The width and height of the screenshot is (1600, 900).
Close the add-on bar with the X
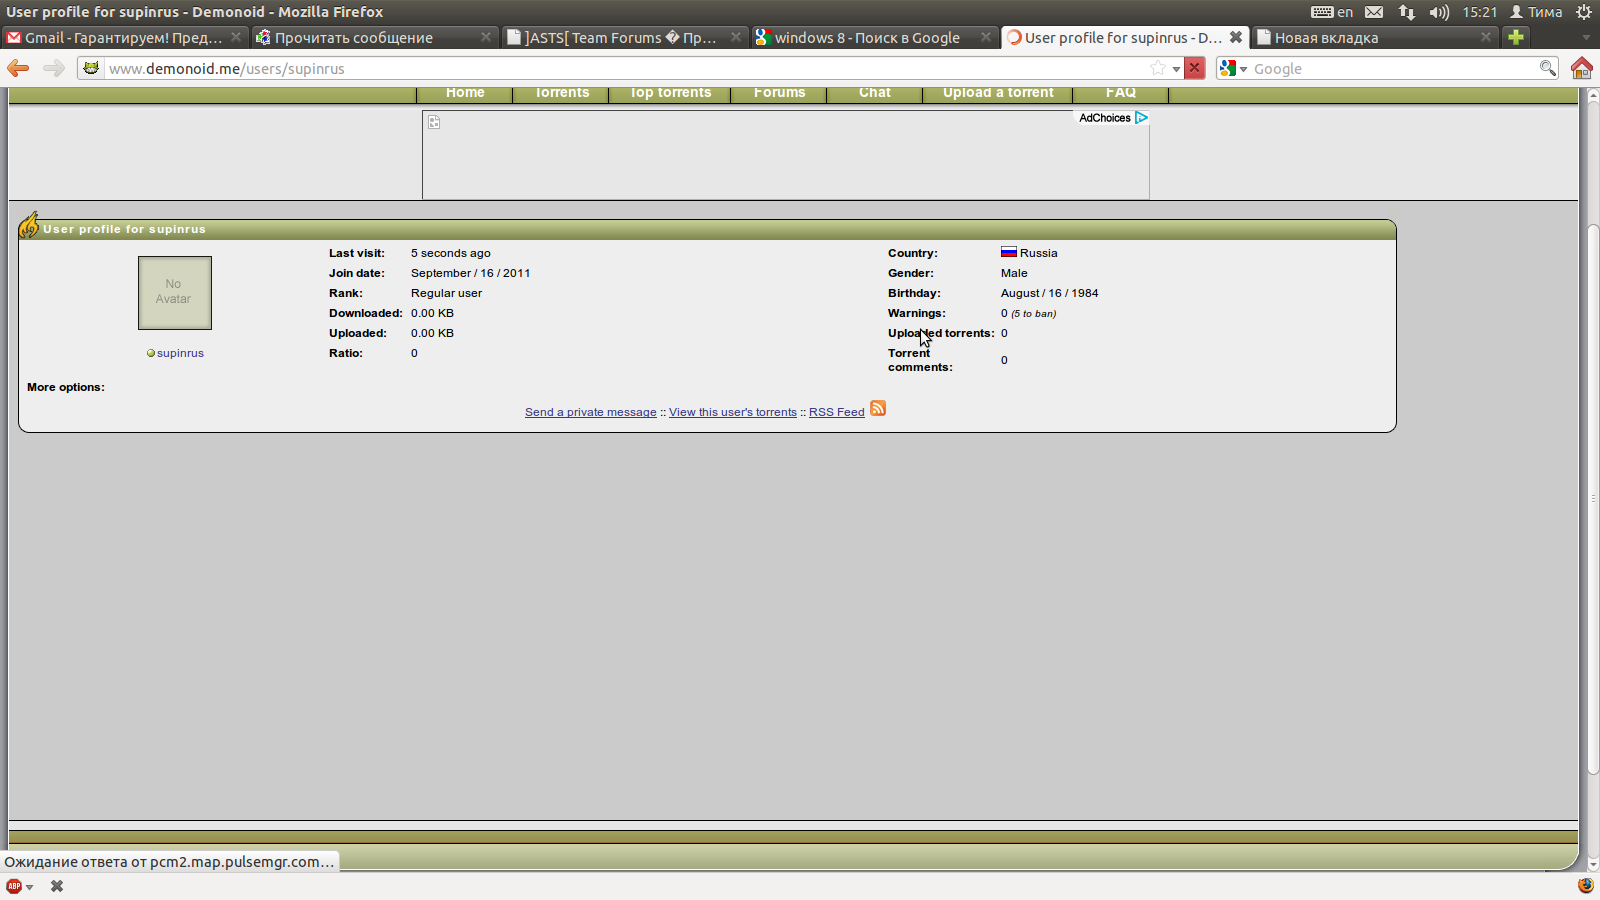tap(57, 886)
